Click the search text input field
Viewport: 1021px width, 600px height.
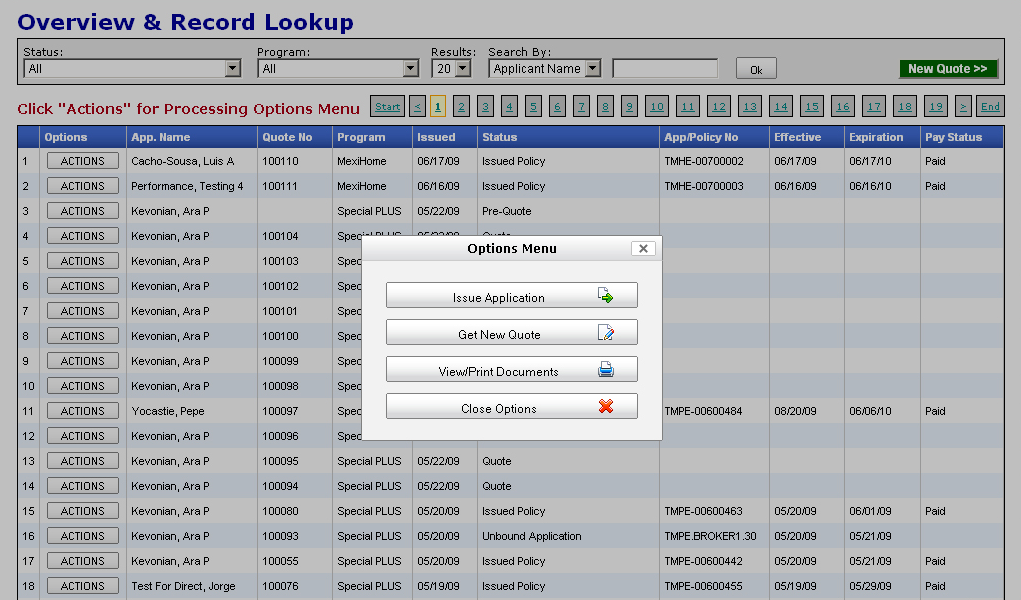(x=665, y=68)
